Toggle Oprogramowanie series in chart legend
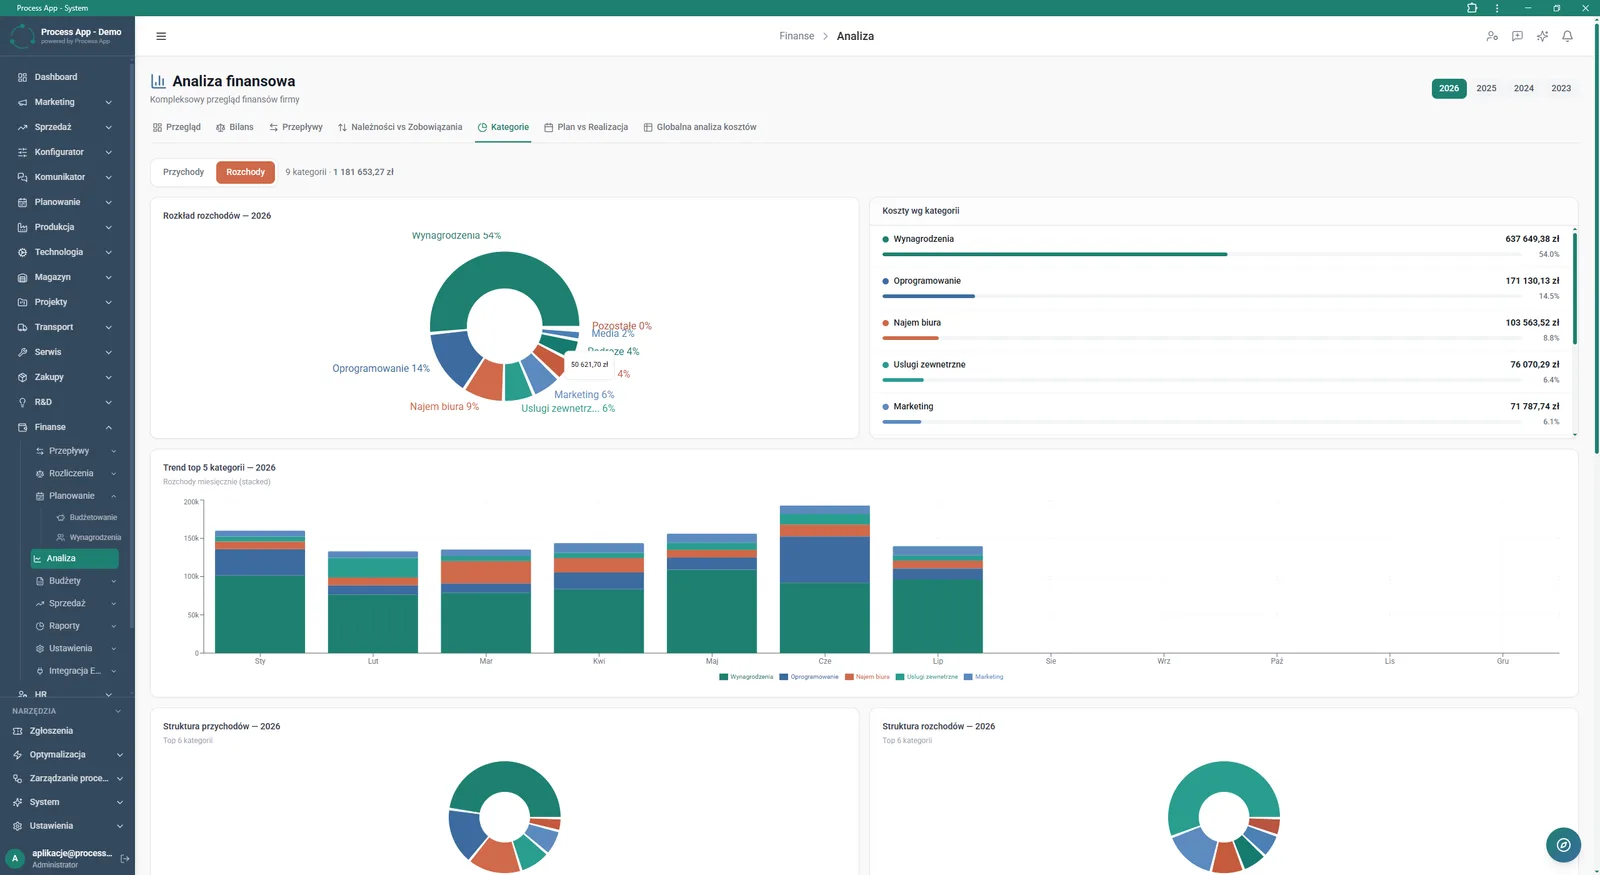Viewport: 1600px width, 875px height. 809,677
